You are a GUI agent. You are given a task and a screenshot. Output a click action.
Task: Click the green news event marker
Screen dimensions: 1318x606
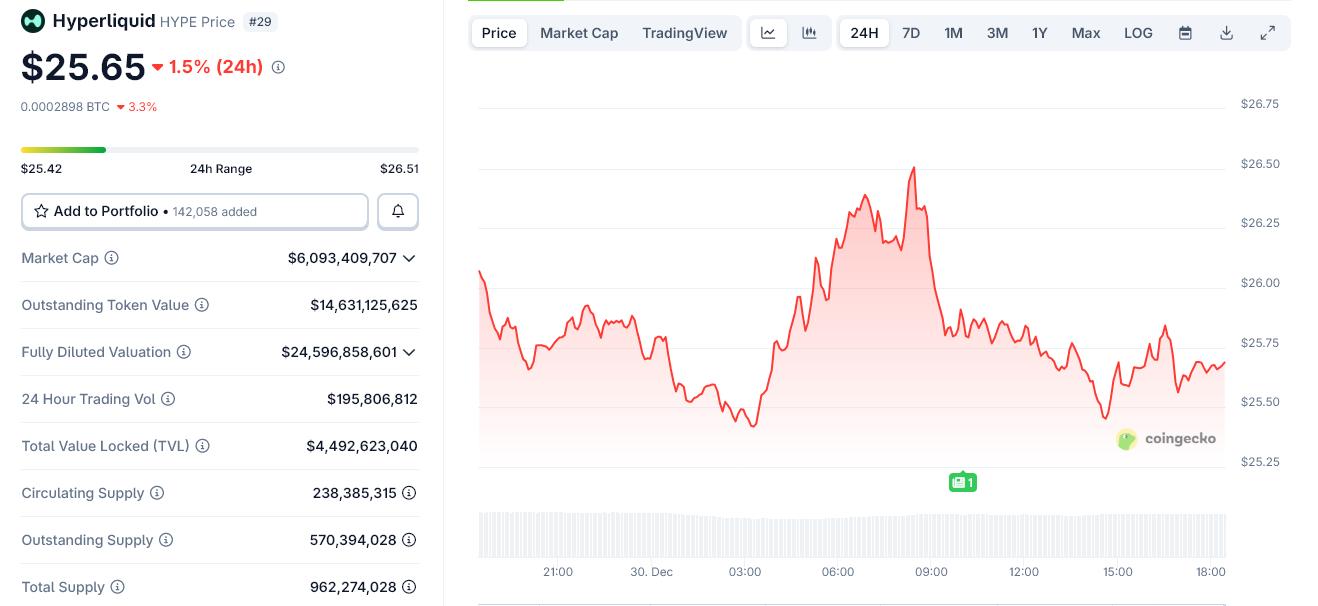[962, 483]
